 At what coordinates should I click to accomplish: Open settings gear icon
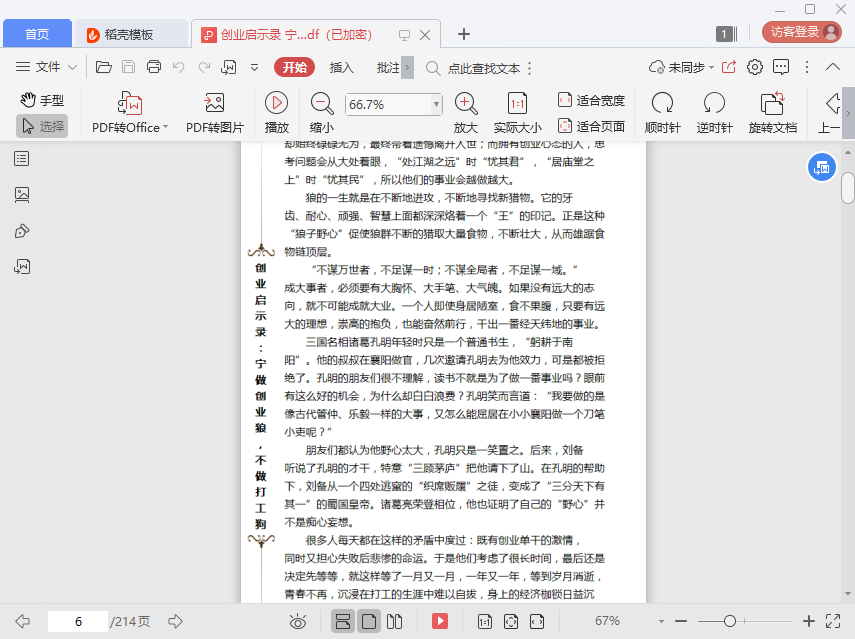click(x=755, y=67)
